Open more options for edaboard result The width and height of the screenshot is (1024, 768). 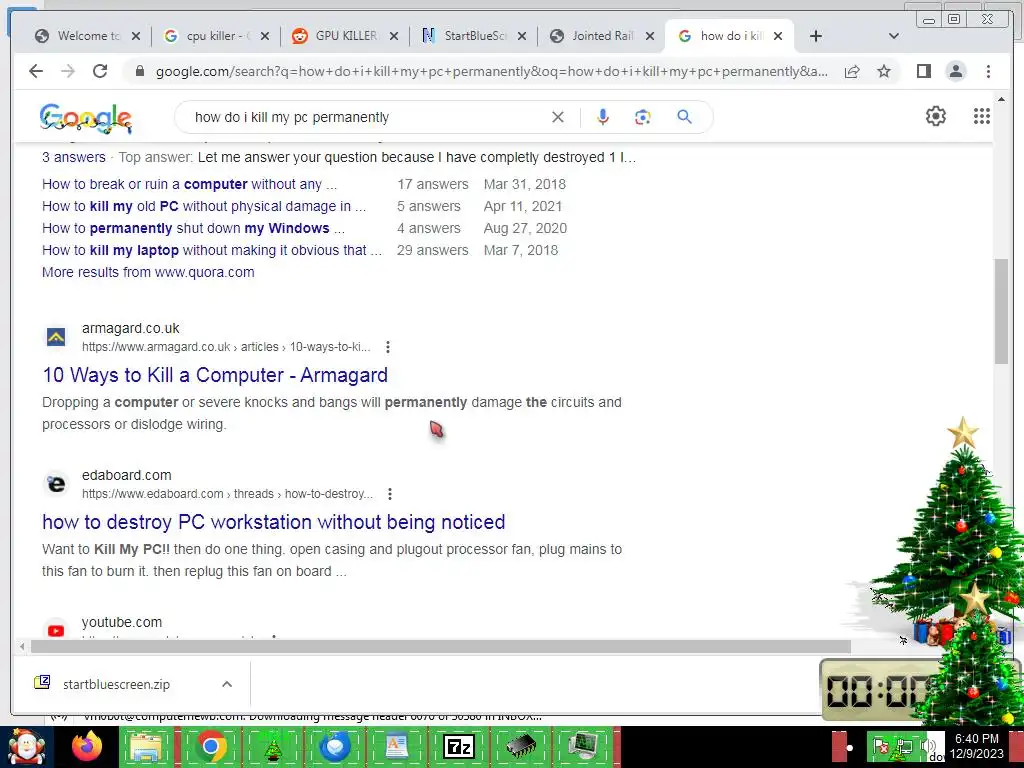[x=390, y=494]
